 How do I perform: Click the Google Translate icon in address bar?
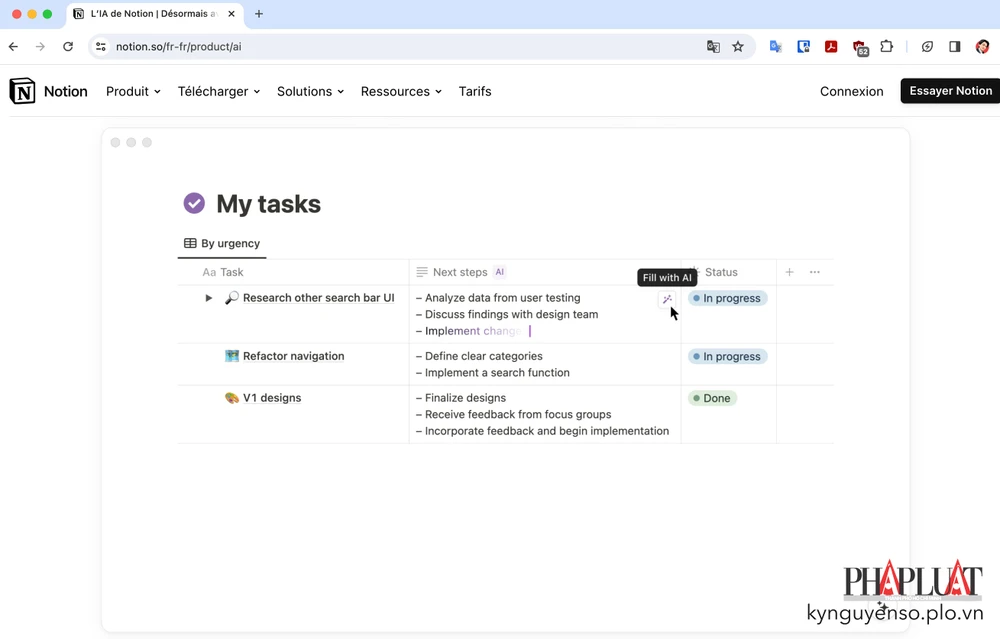tap(713, 47)
